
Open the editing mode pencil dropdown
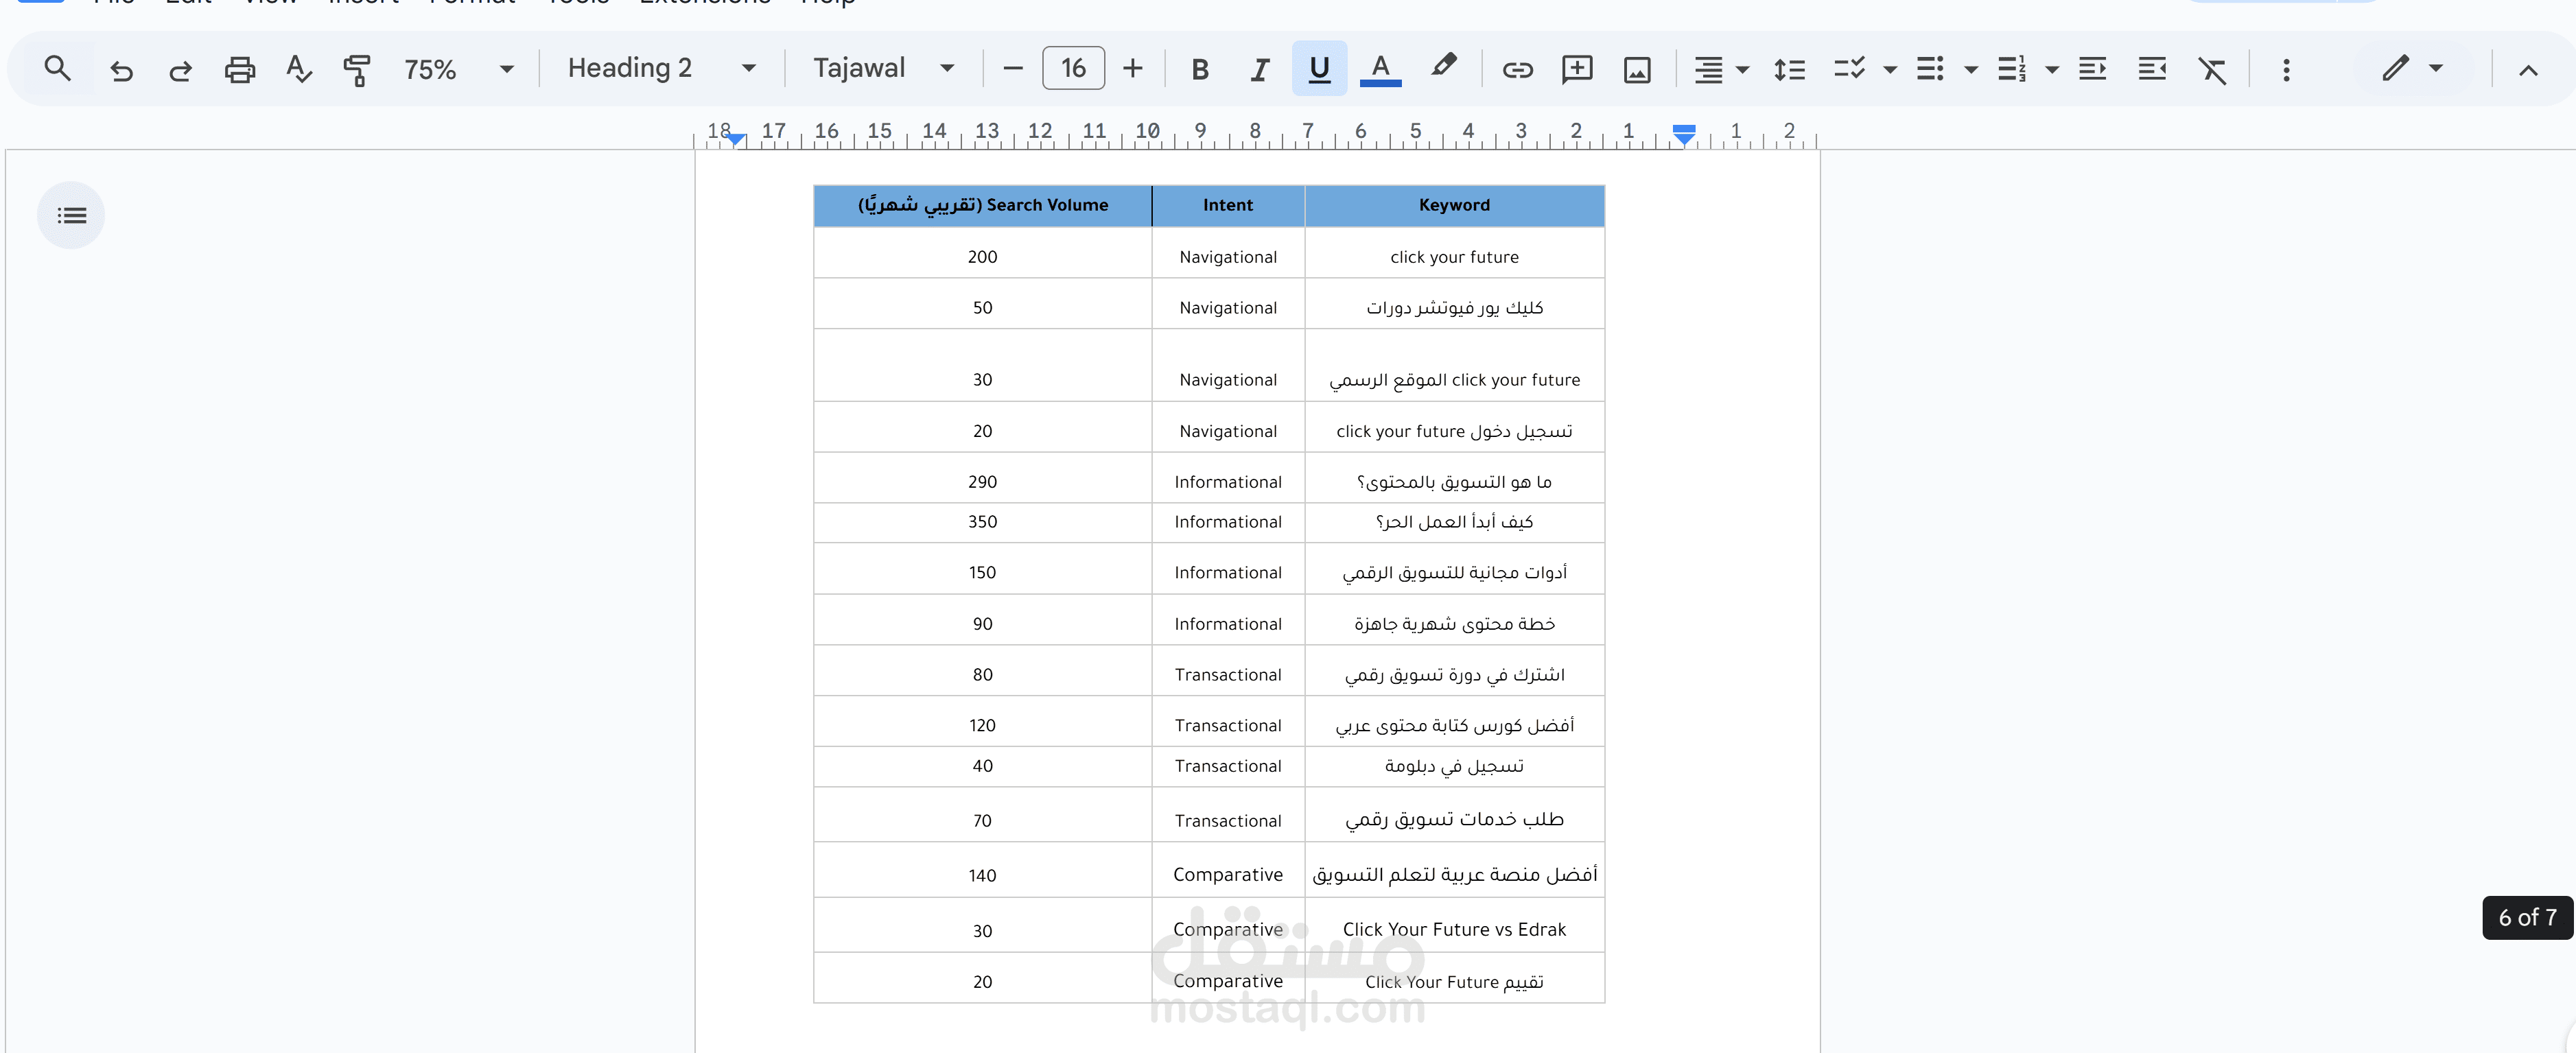pyautogui.click(x=2413, y=69)
